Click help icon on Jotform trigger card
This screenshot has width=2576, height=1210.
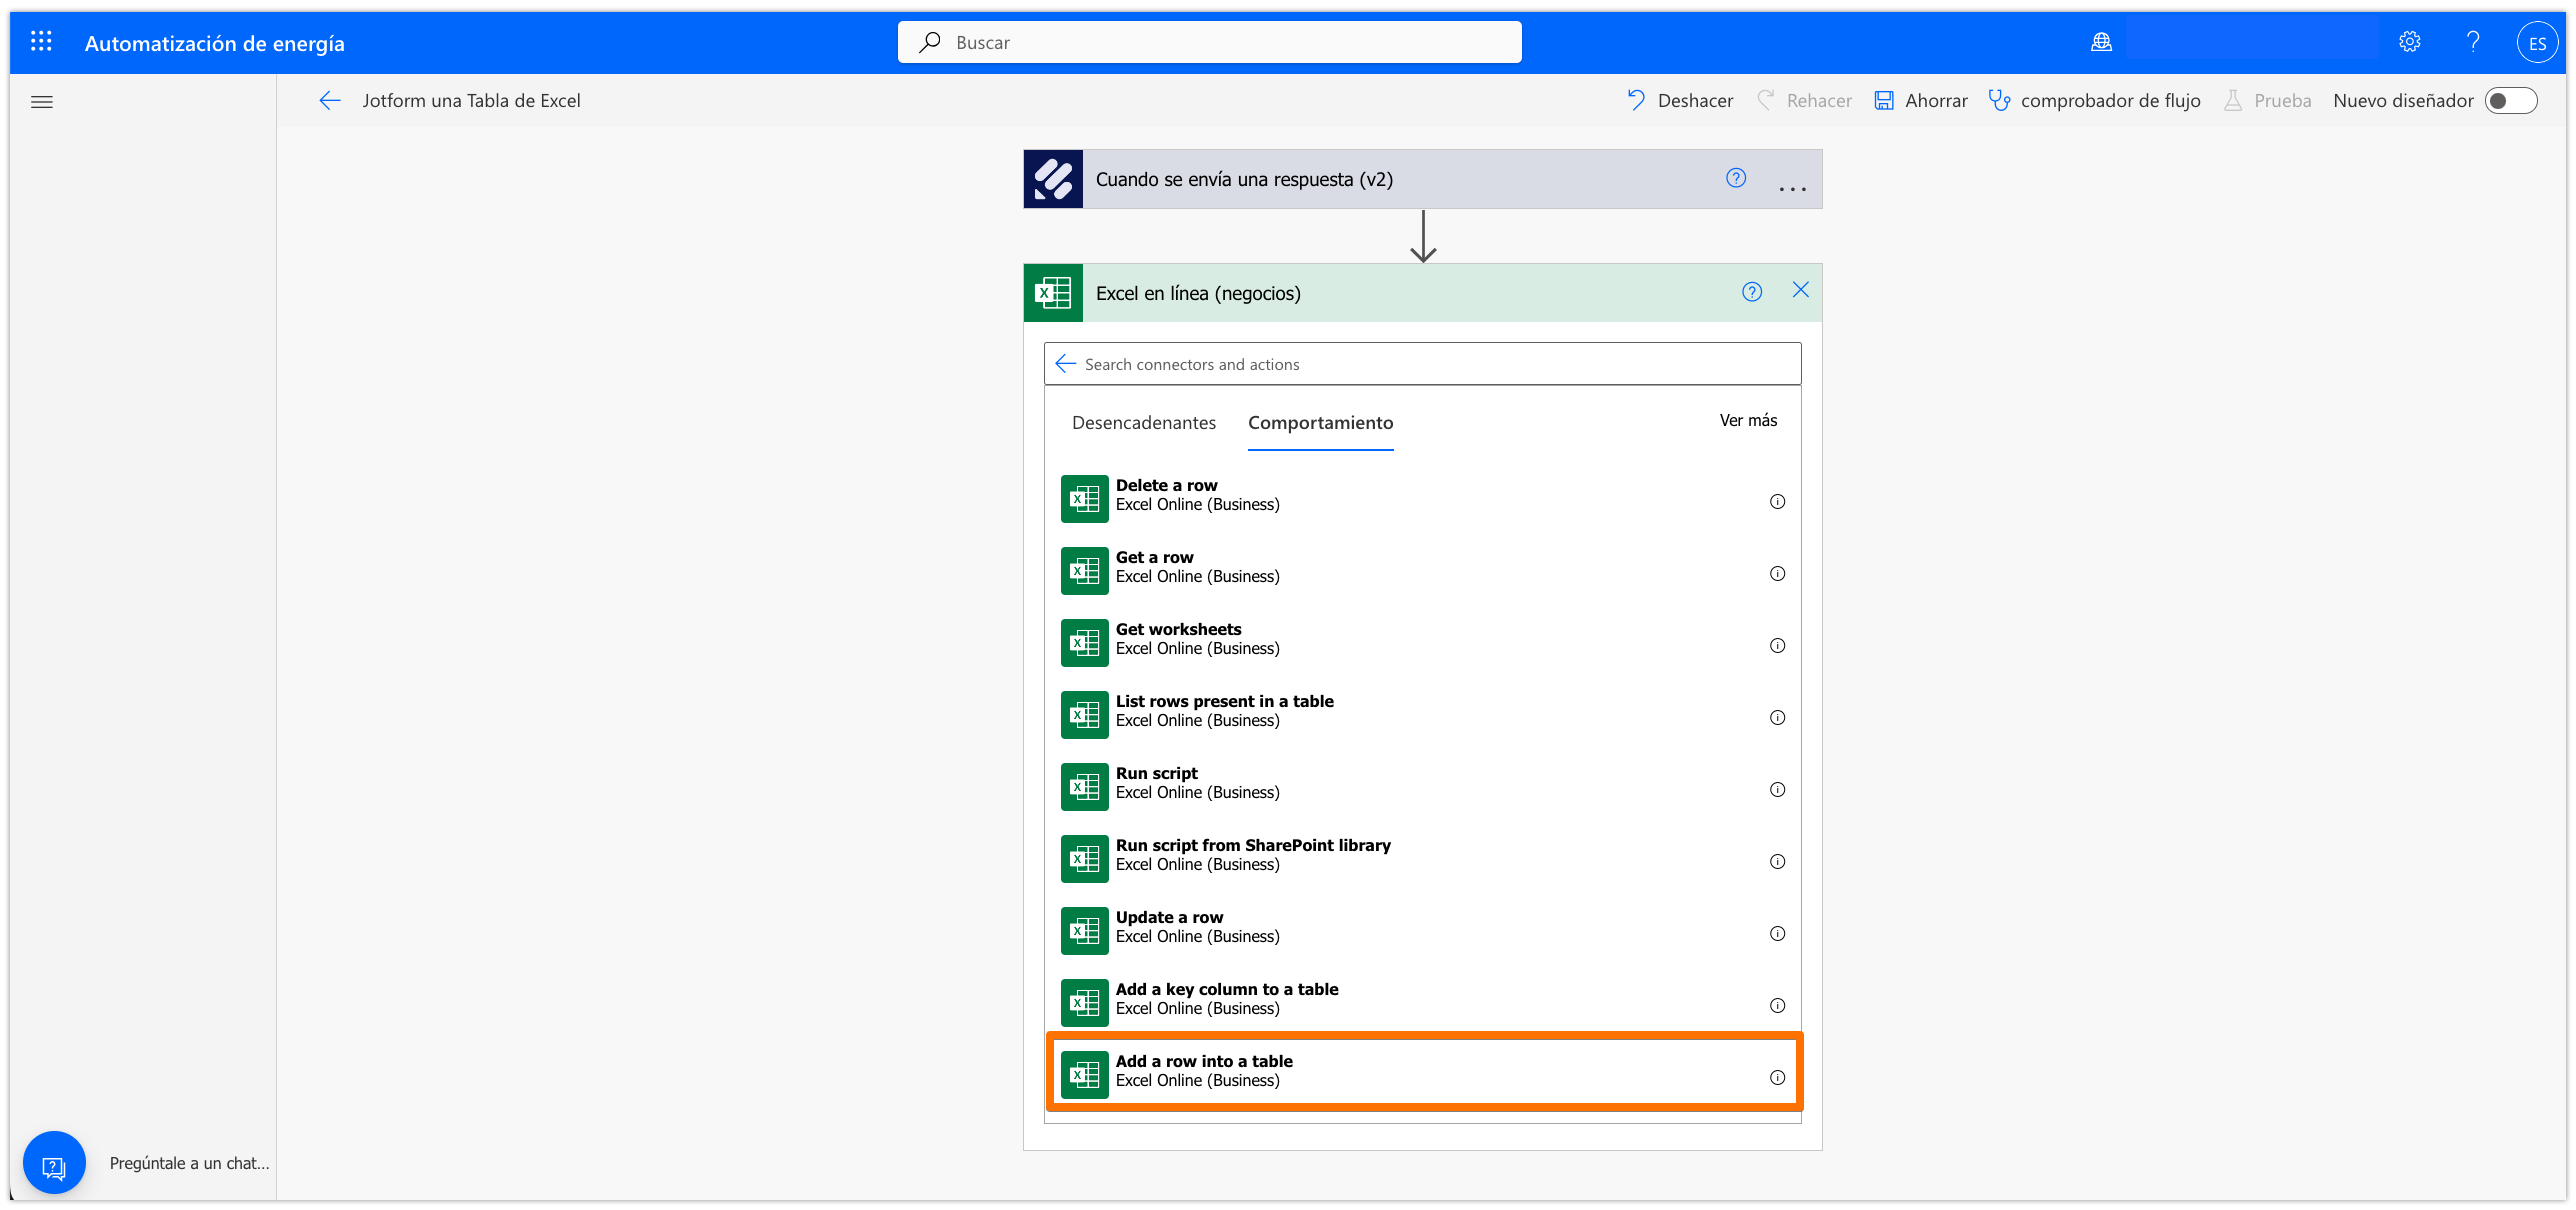[1736, 178]
